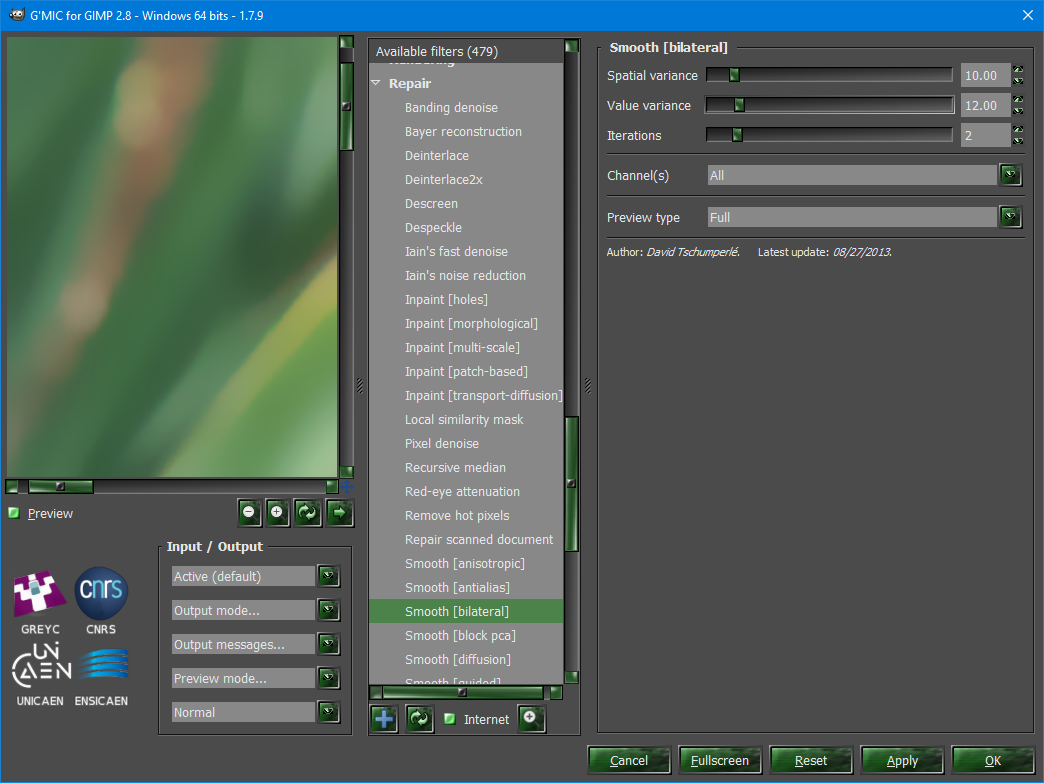Click the Spatial variance slider

point(830,75)
